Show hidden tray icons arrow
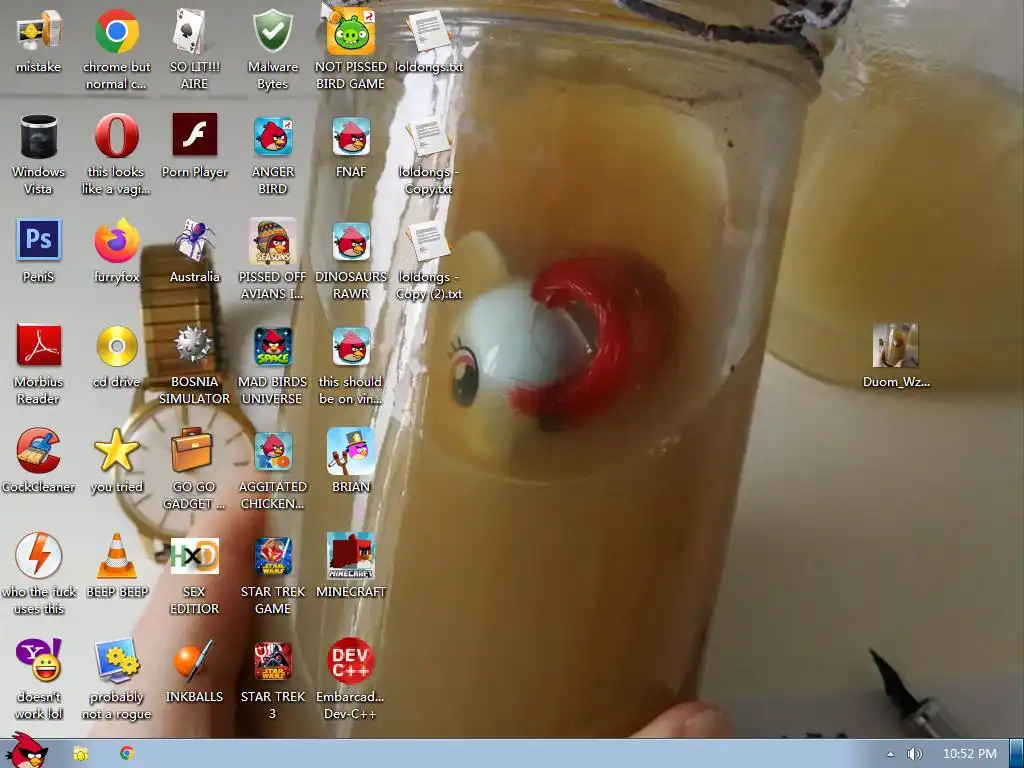 pyautogui.click(x=889, y=754)
